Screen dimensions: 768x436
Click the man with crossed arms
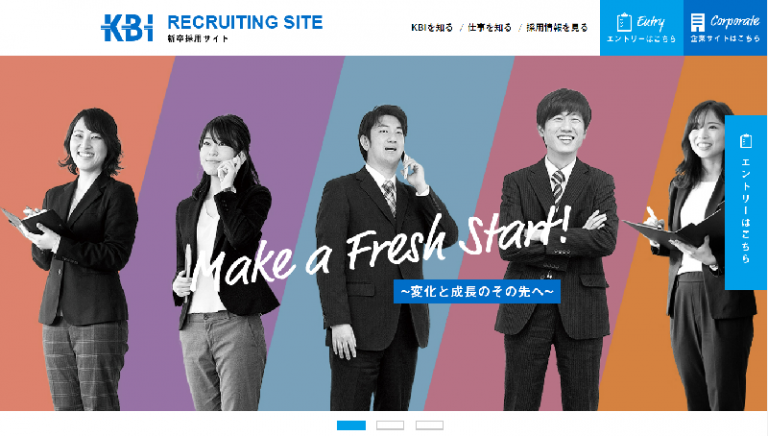click(556, 250)
